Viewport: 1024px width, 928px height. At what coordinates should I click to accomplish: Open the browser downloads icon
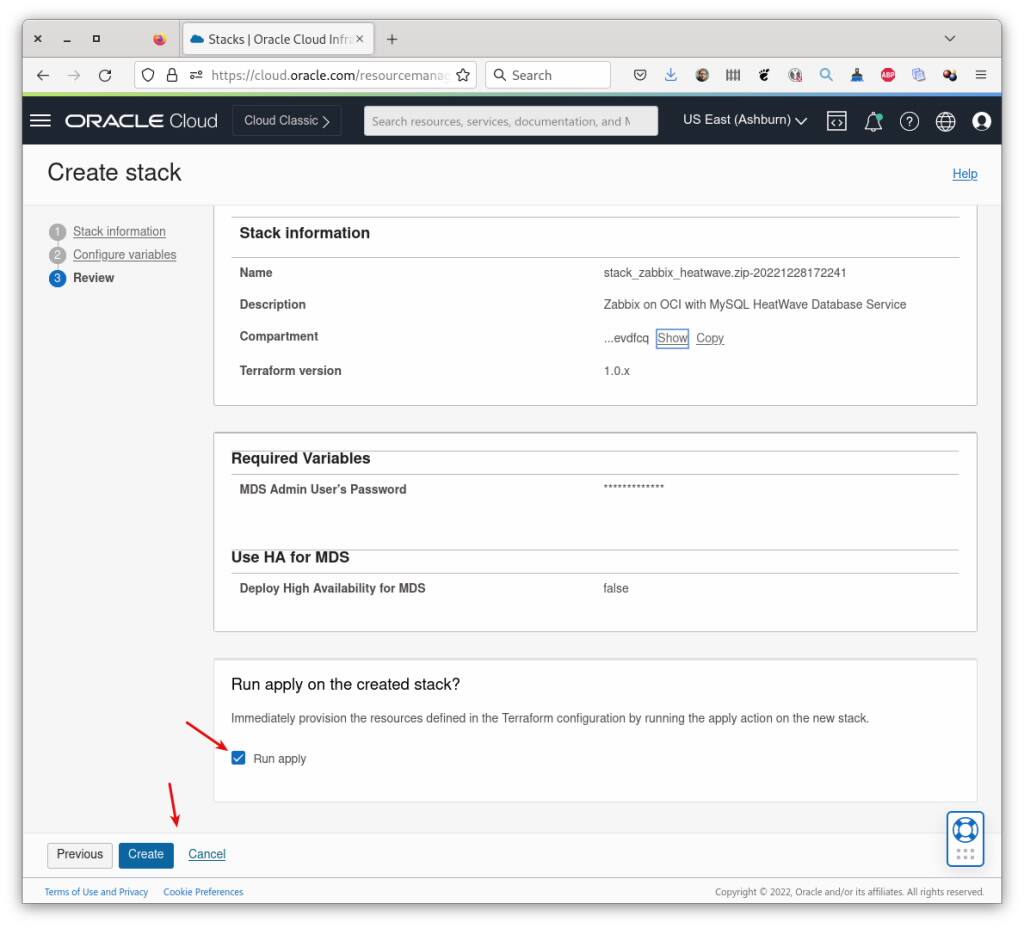[x=671, y=75]
